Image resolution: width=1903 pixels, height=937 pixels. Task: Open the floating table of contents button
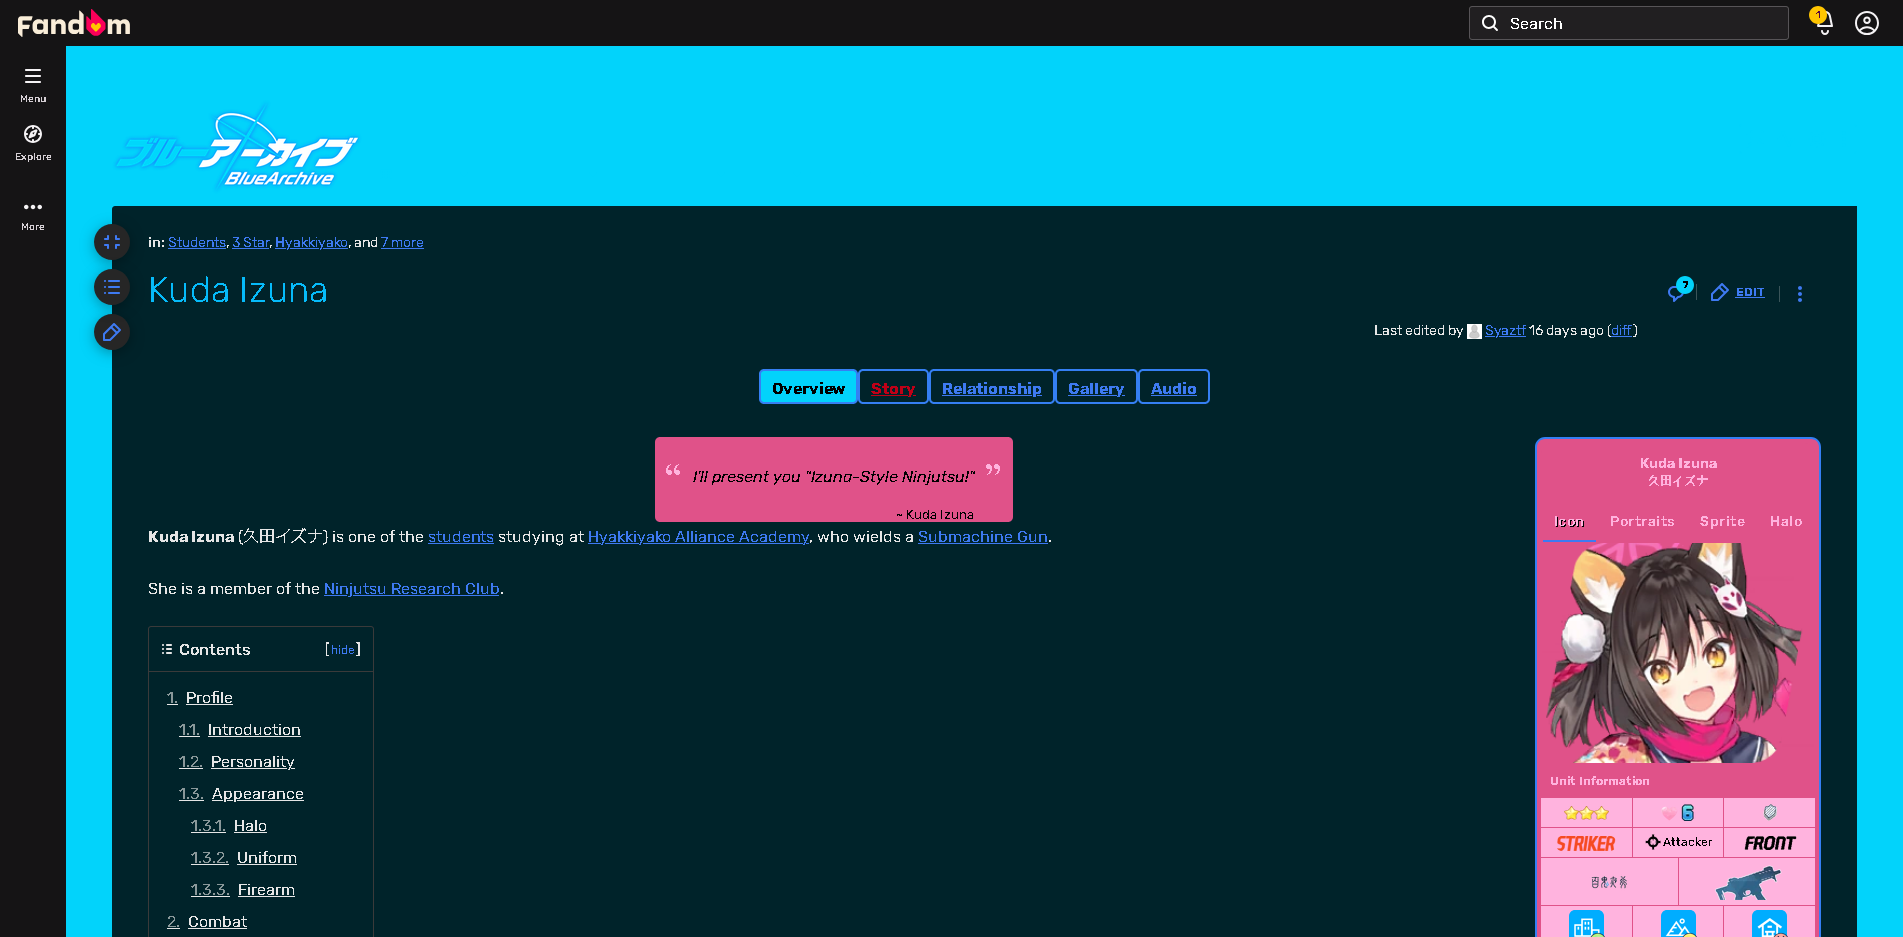[x=112, y=287]
